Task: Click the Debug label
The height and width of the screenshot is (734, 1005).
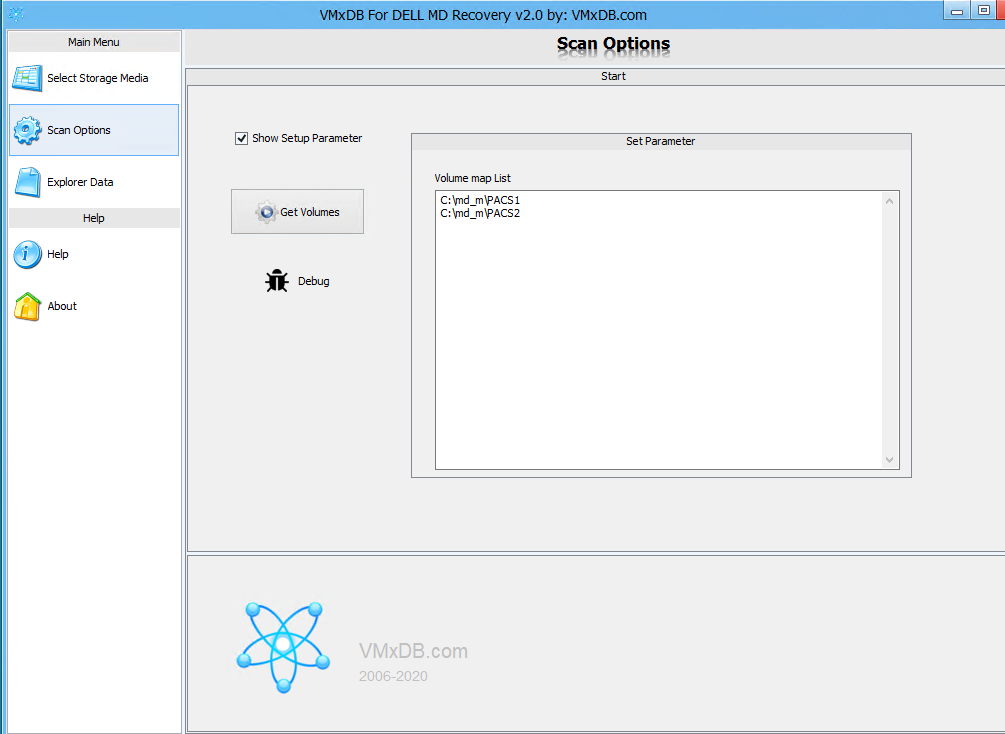Action: [x=313, y=281]
